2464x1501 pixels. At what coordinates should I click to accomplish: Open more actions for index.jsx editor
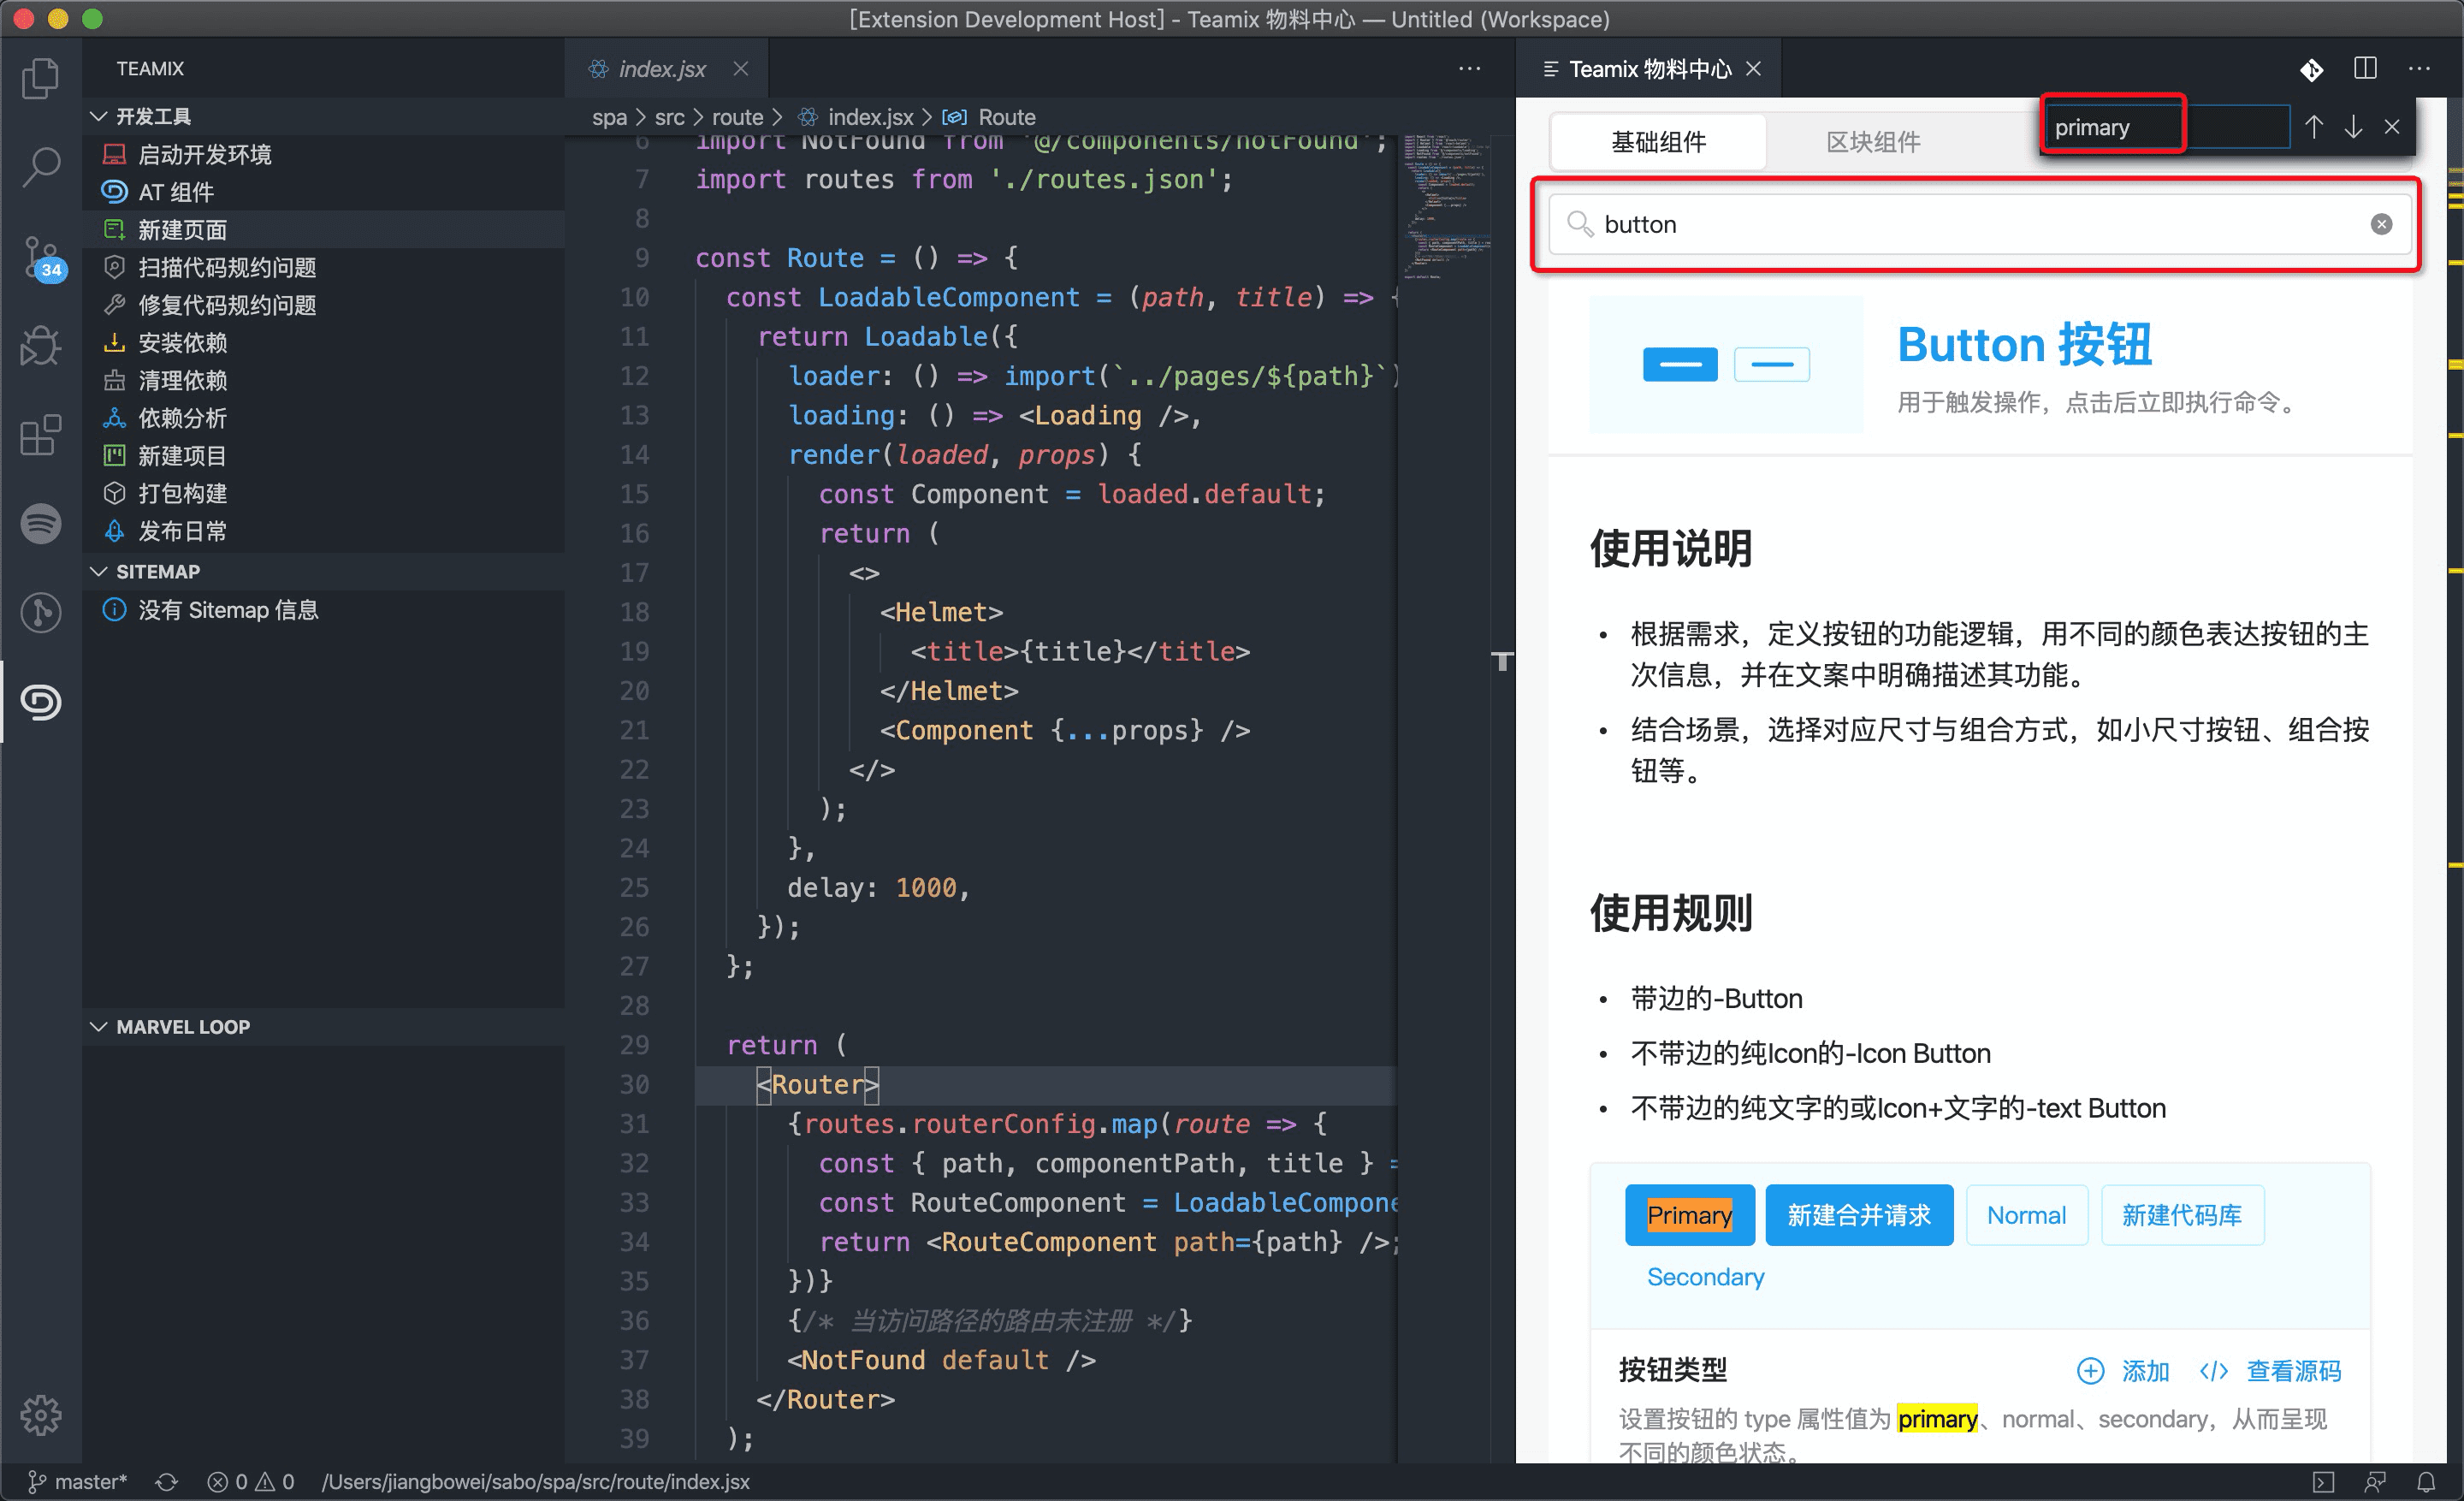click(1469, 68)
